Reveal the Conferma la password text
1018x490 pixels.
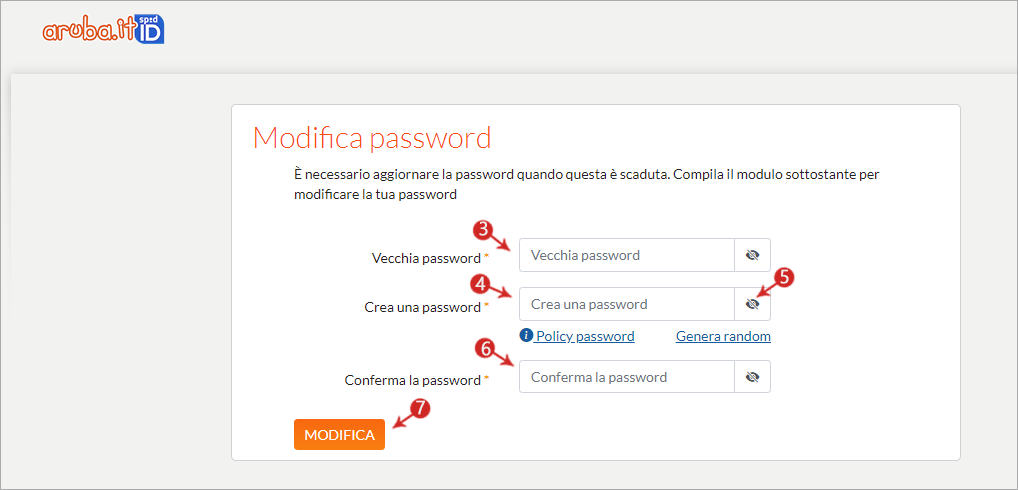pyautogui.click(x=752, y=376)
